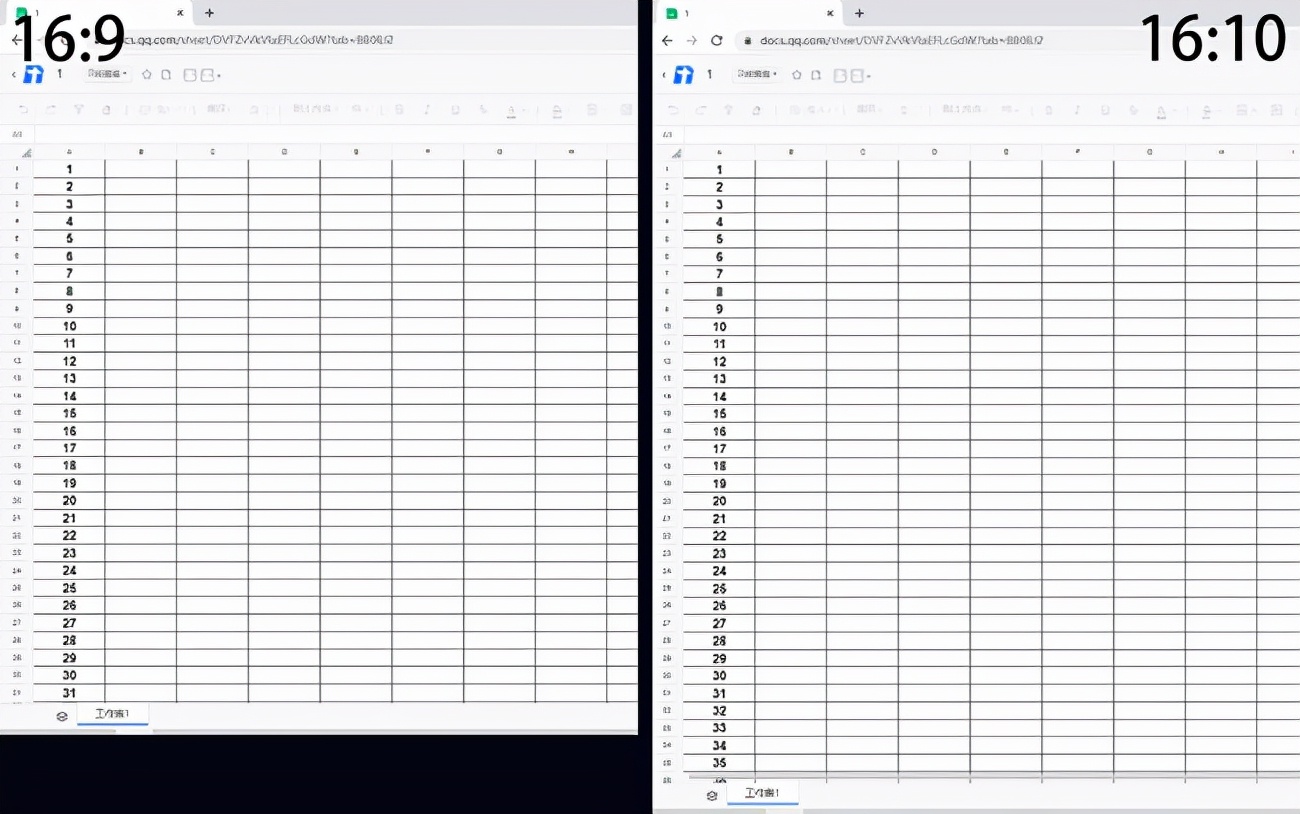
Task: Toggle bold formatting in the 16:10 toolbar
Action: pyautogui.click(x=1049, y=111)
